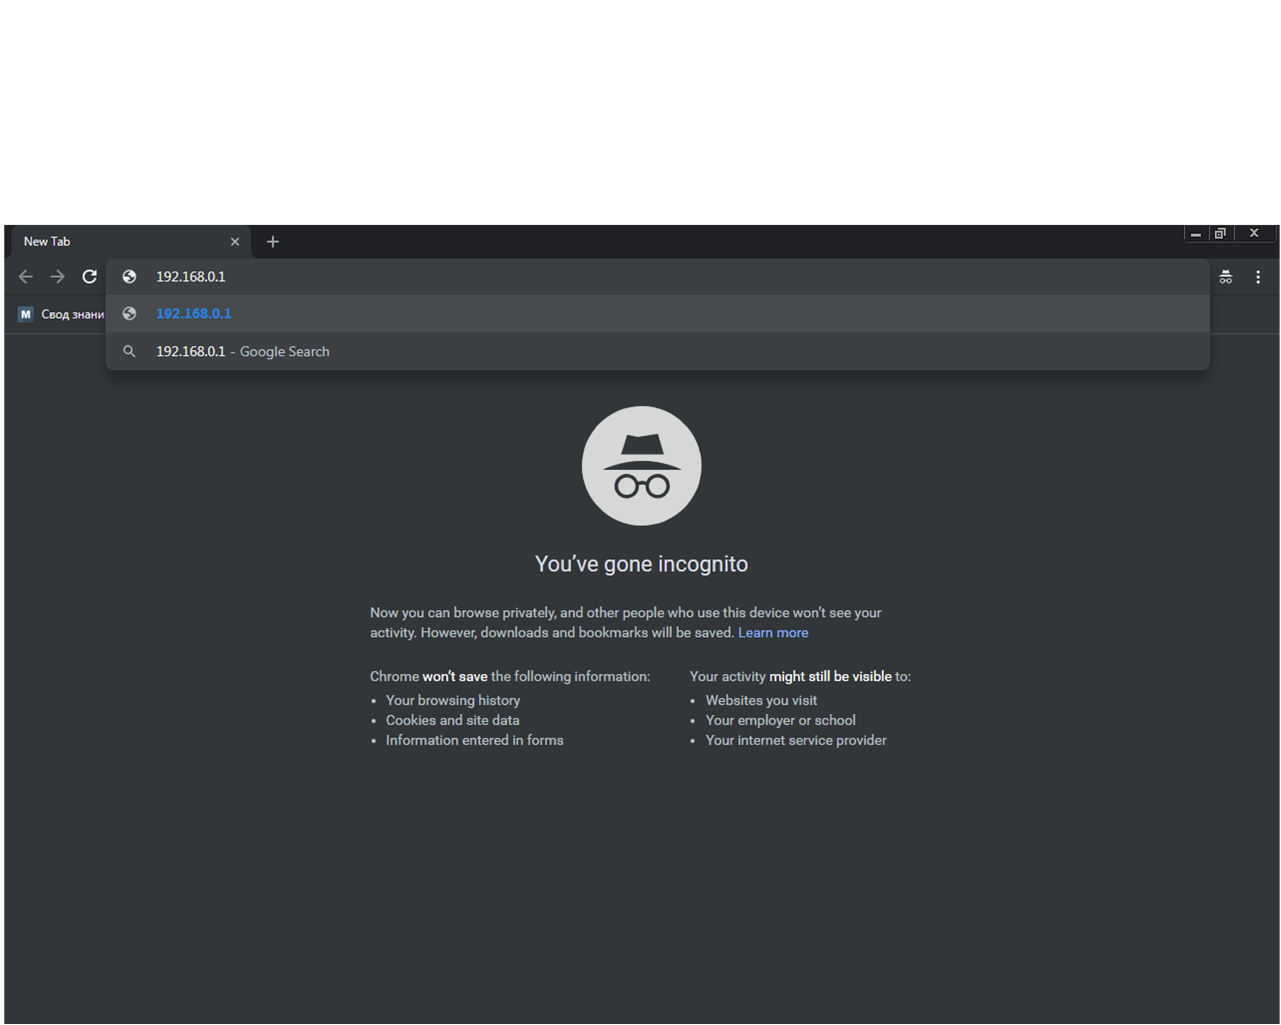The height and width of the screenshot is (1025, 1281).
Task: Select the blue 192.168.0.1 URL suggestion
Action: [x=194, y=314]
